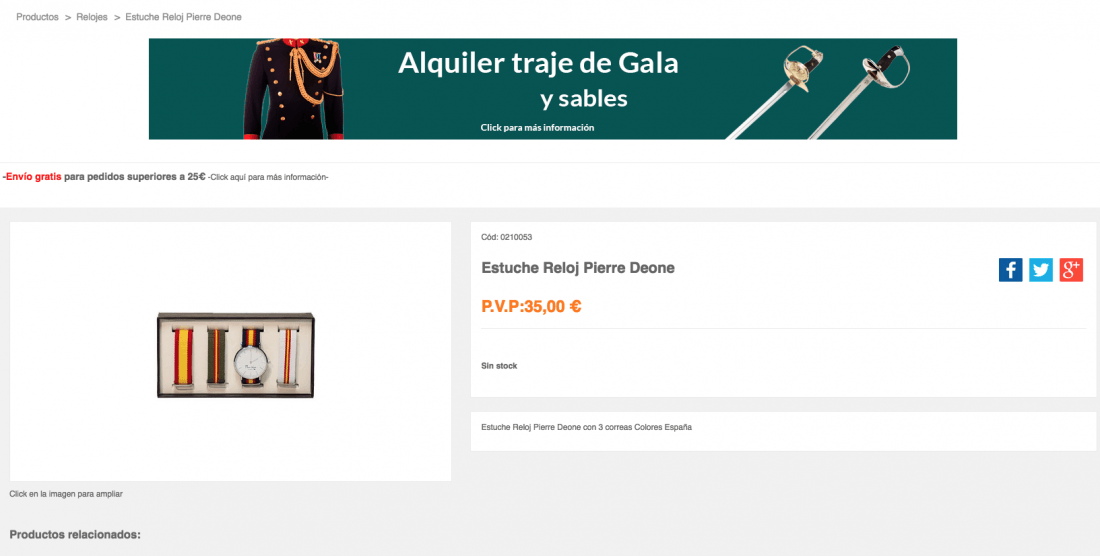Viewport: 1100px width, 556px height.
Task: Open the Alquiler traje de Gala headline
Action: point(538,63)
